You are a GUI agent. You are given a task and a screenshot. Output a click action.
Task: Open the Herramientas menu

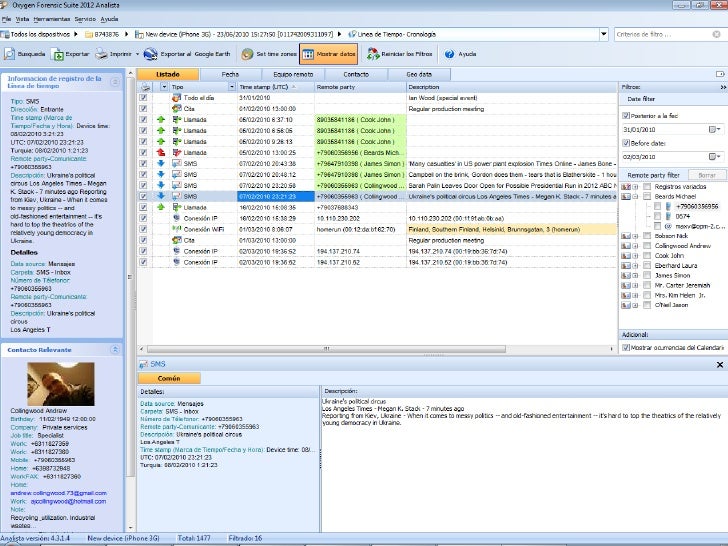point(52,19)
